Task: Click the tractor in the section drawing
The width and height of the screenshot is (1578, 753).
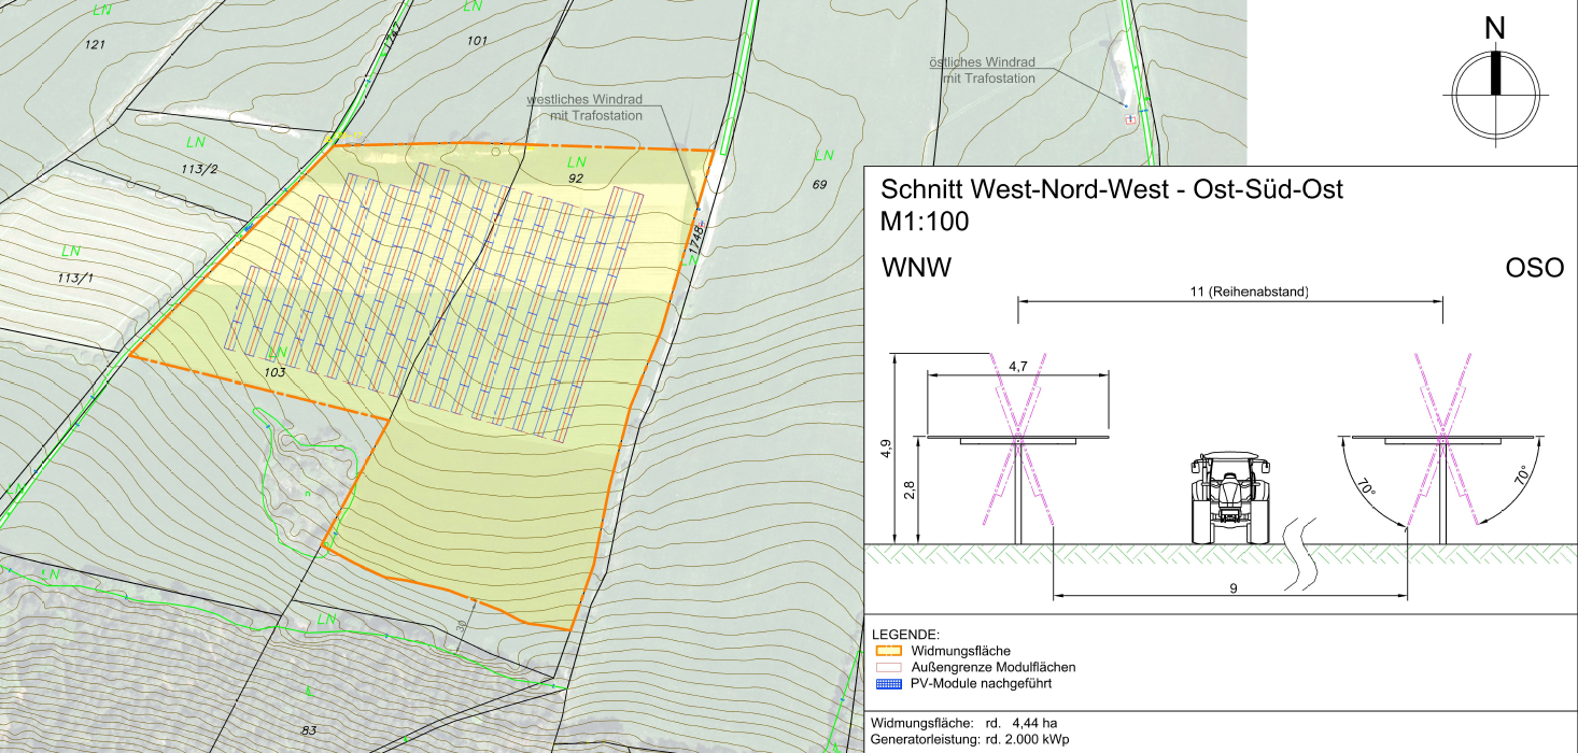Action: pyautogui.click(x=1229, y=498)
